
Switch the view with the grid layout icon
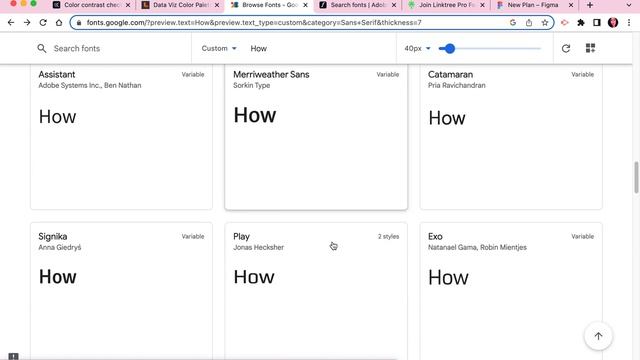click(x=590, y=48)
